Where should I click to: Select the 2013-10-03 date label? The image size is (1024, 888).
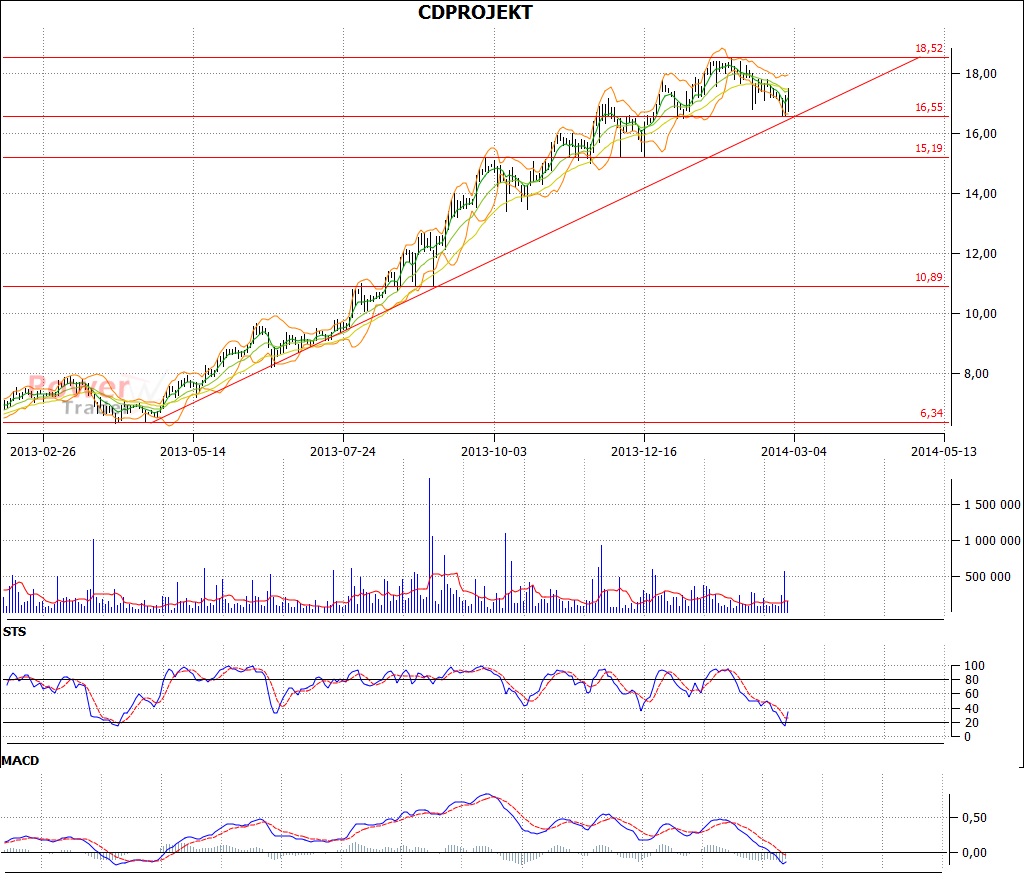point(494,452)
